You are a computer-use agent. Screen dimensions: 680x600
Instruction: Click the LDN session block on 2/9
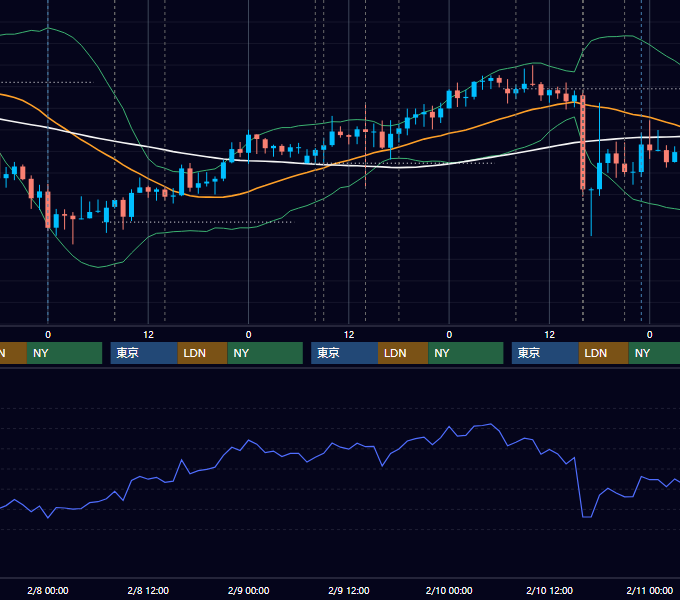[x=403, y=353]
